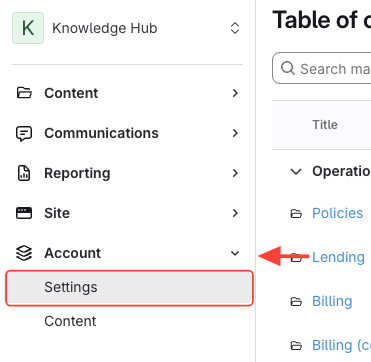Click the Knowledge Hub K logo
371x362 pixels.
[x=28, y=28]
